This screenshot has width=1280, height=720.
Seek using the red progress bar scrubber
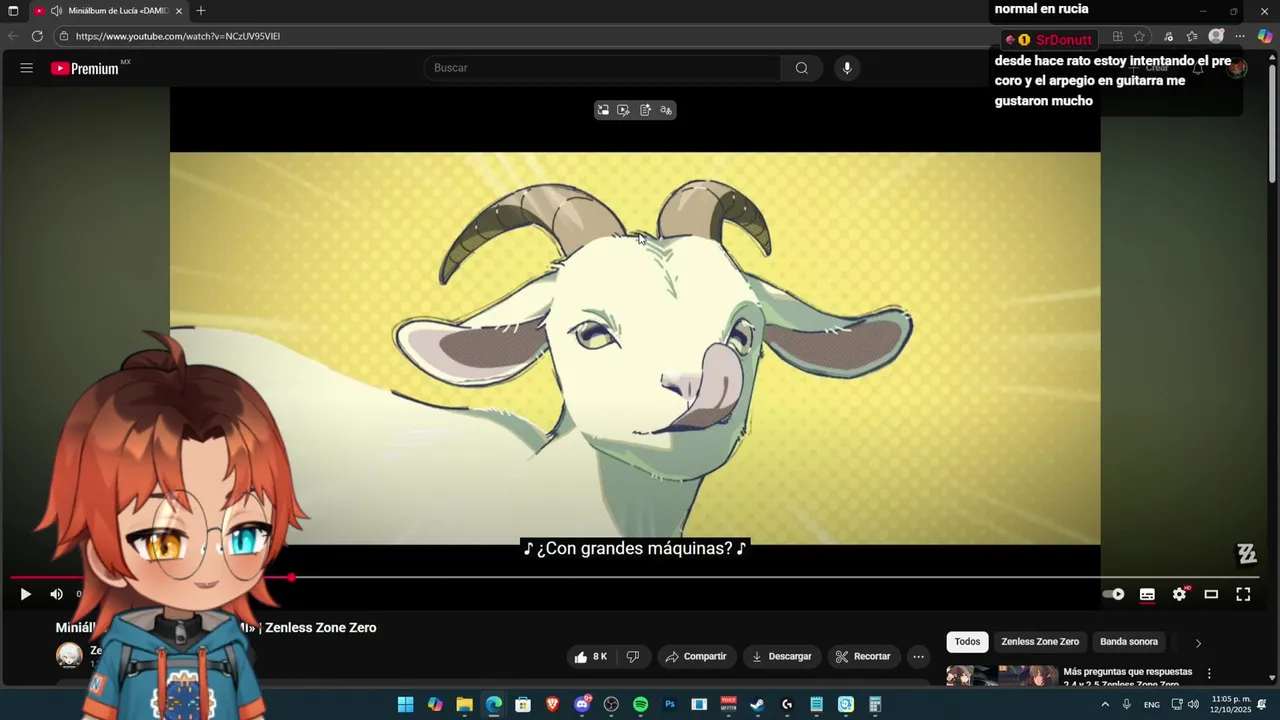tap(291, 578)
